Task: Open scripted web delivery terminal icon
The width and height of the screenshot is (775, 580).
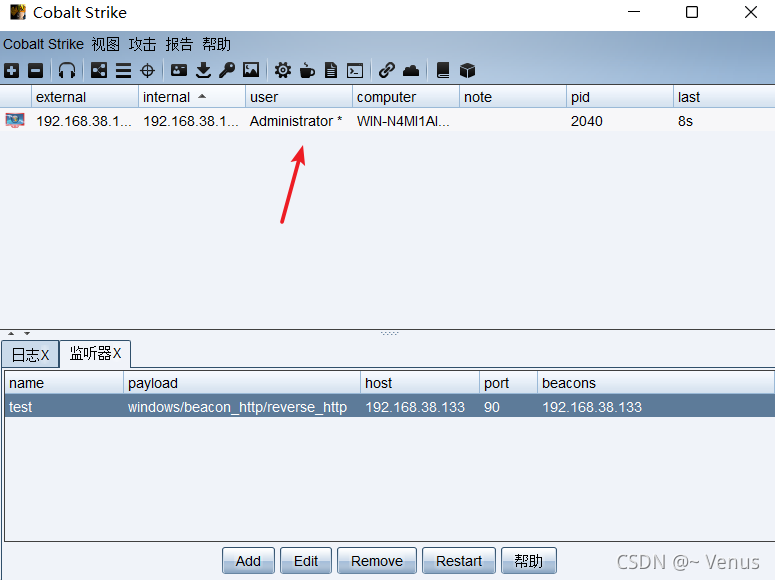Action: pos(355,71)
